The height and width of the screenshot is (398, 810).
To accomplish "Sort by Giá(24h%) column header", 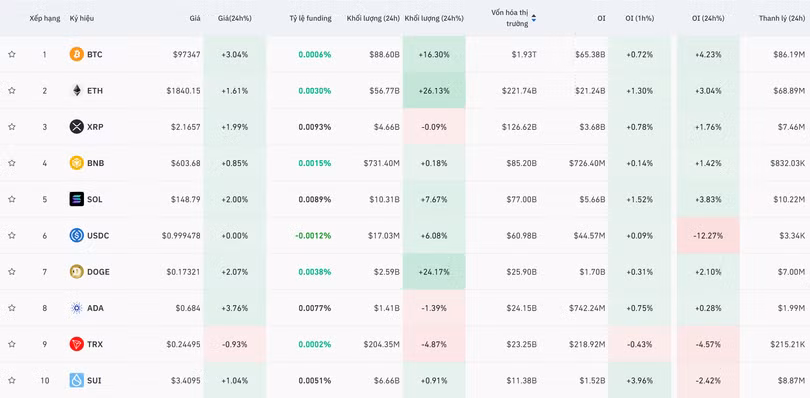I will [x=235, y=18].
